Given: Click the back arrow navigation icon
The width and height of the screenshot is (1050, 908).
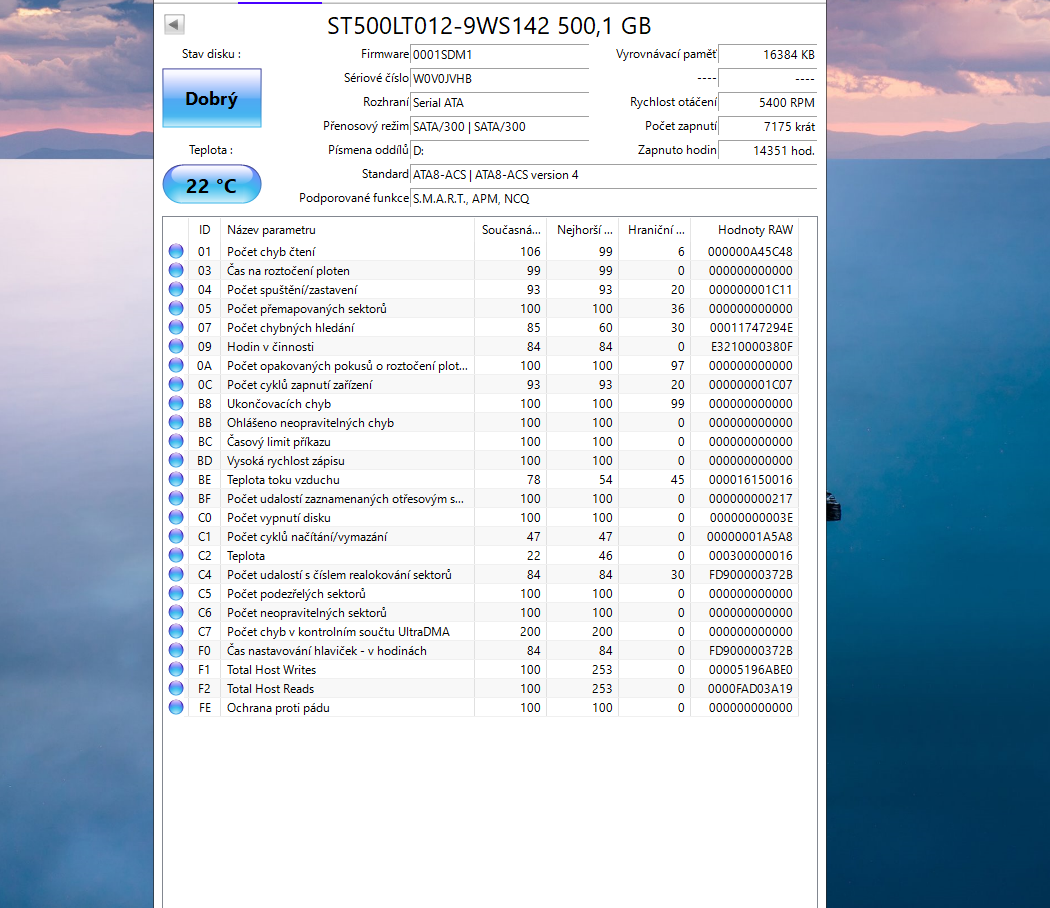Looking at the screenshot, I should pyautogui.click(x=174, y=25).
